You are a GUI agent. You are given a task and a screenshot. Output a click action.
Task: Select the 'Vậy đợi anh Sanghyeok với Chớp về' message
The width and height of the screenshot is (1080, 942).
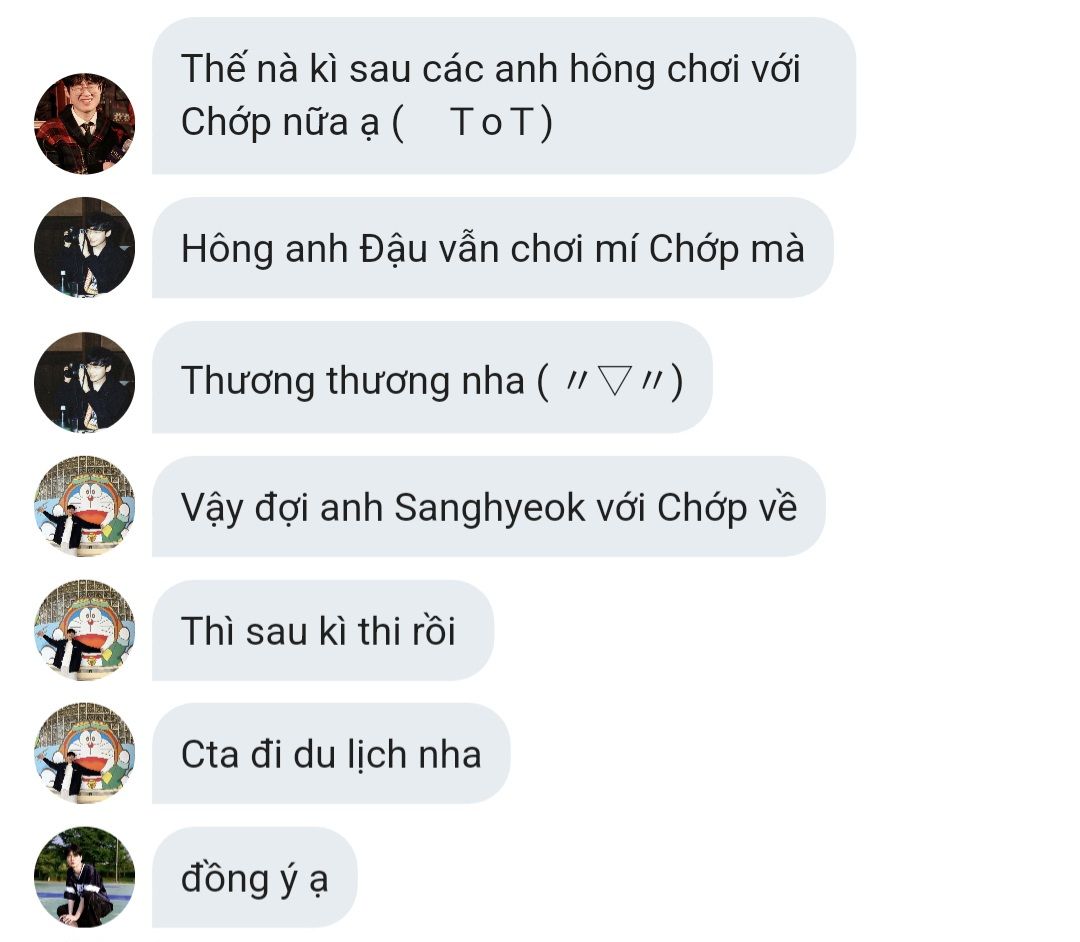click(x=488, y=507)
